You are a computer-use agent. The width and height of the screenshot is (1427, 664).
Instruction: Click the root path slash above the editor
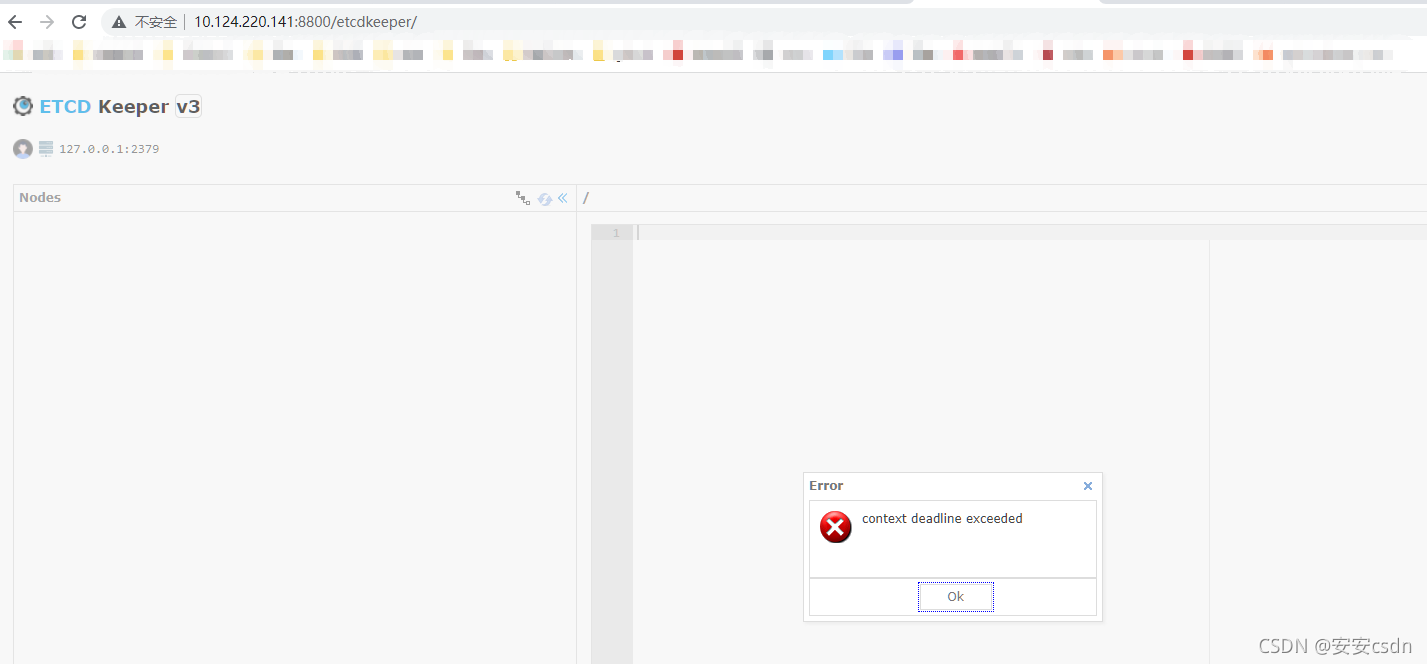(585, 197)
